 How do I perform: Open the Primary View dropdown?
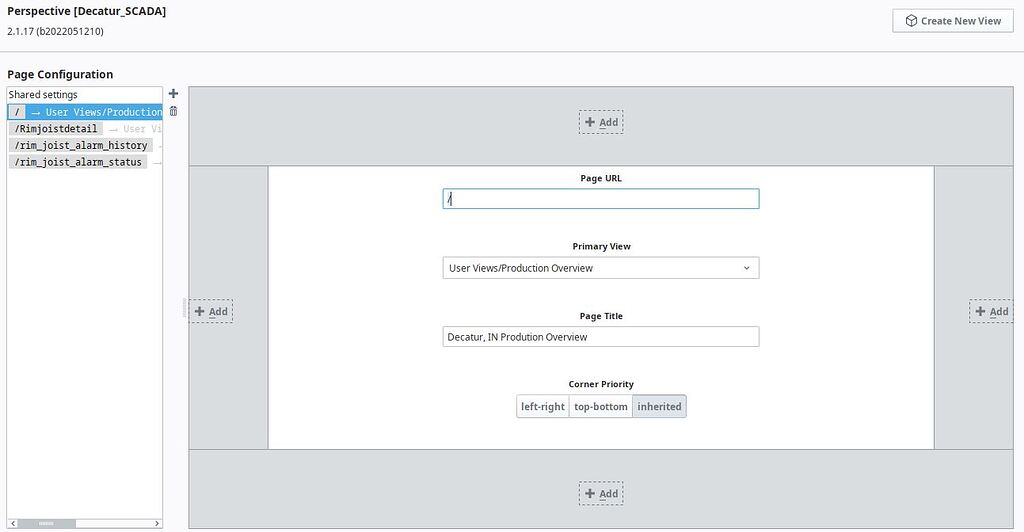pos(600,268)
